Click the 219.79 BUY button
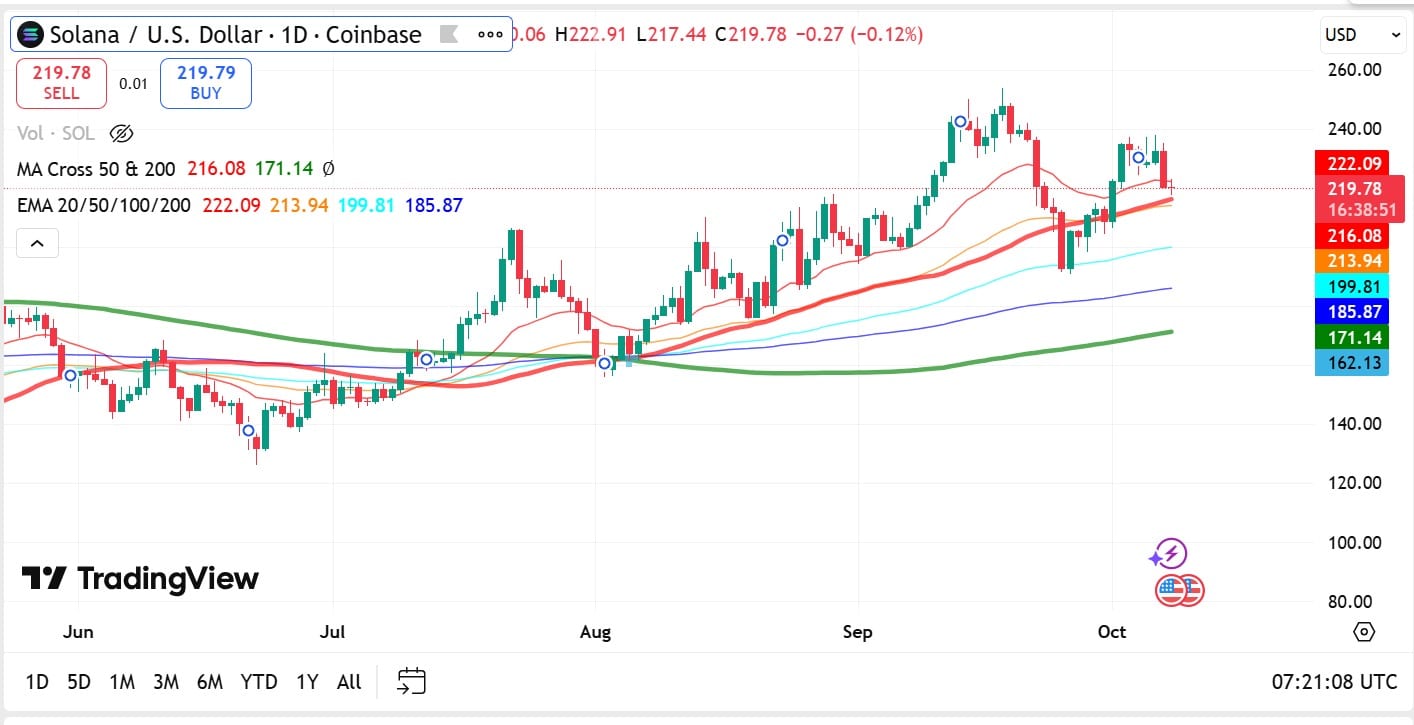 [x=205, y=83]
